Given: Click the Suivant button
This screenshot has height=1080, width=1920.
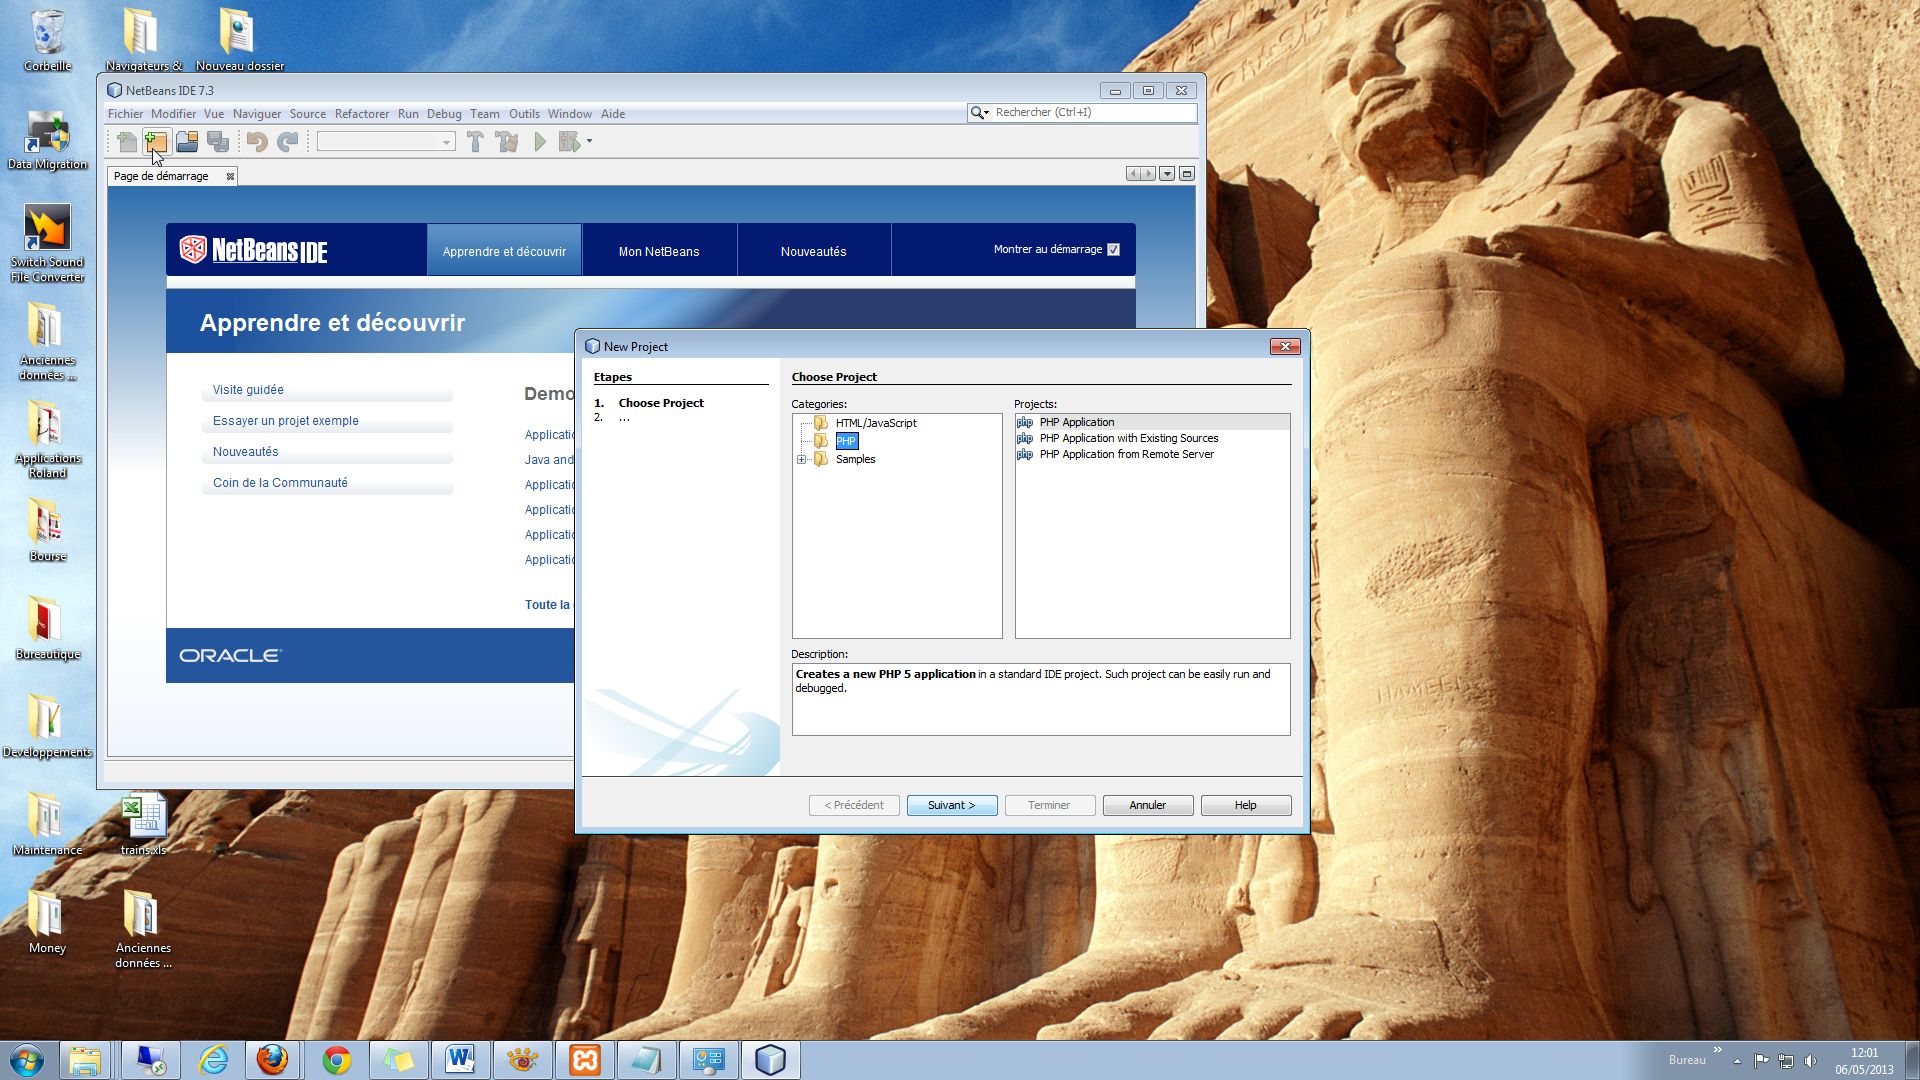Looking at the screenshot, I should [x=951, y=805].
